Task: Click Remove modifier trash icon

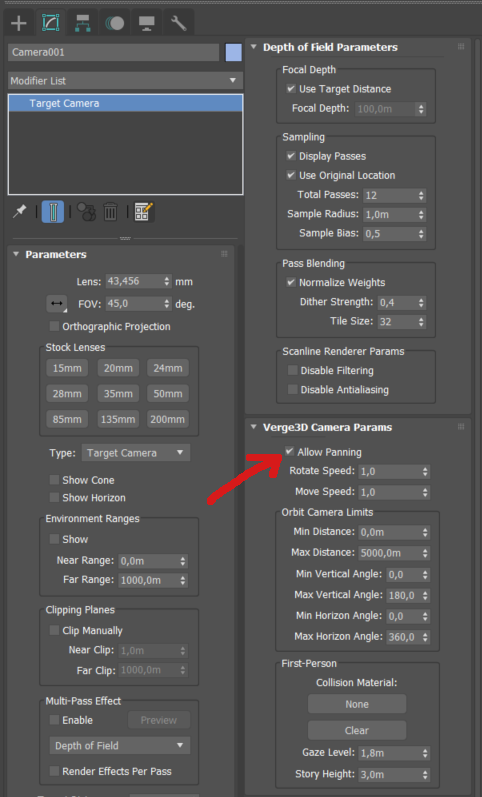Action: coord(110,211)
